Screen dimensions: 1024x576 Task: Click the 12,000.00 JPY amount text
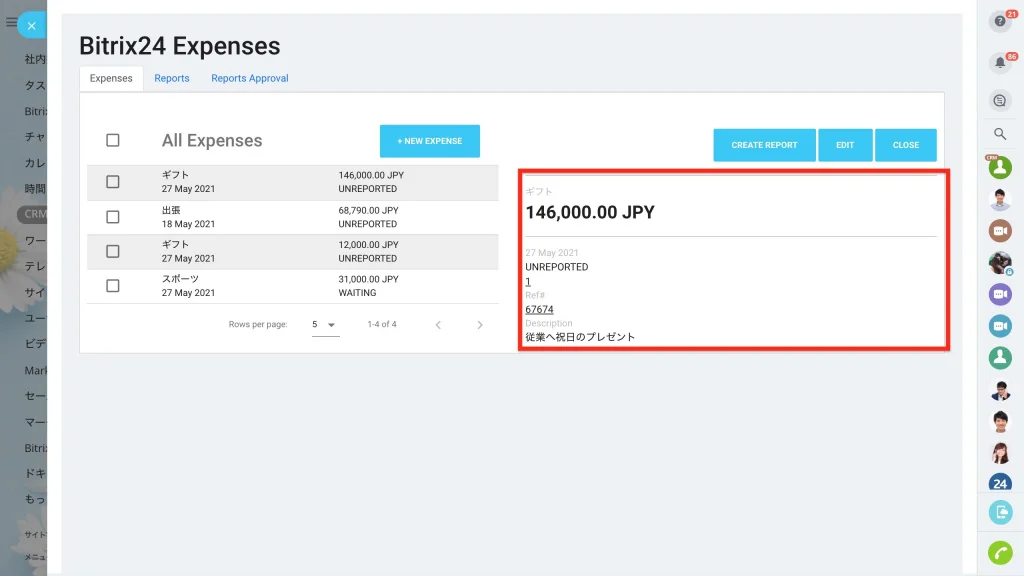(x=368, y=244)
